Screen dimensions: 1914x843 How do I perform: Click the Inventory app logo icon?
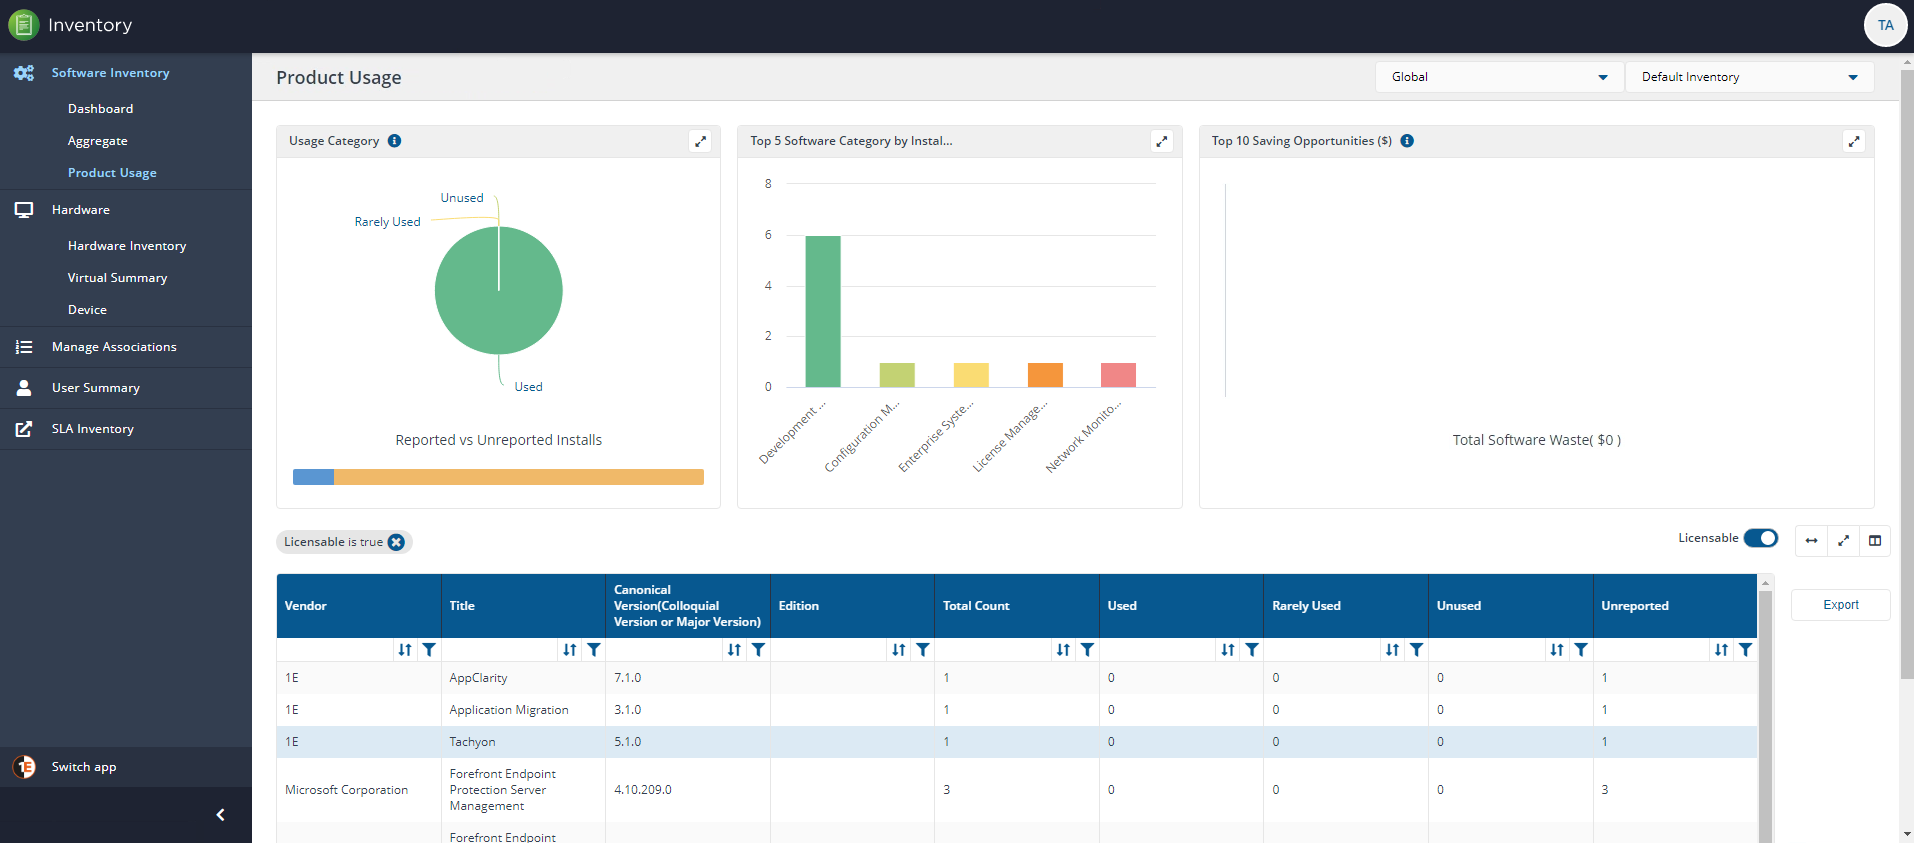click(x=24, y=25)
